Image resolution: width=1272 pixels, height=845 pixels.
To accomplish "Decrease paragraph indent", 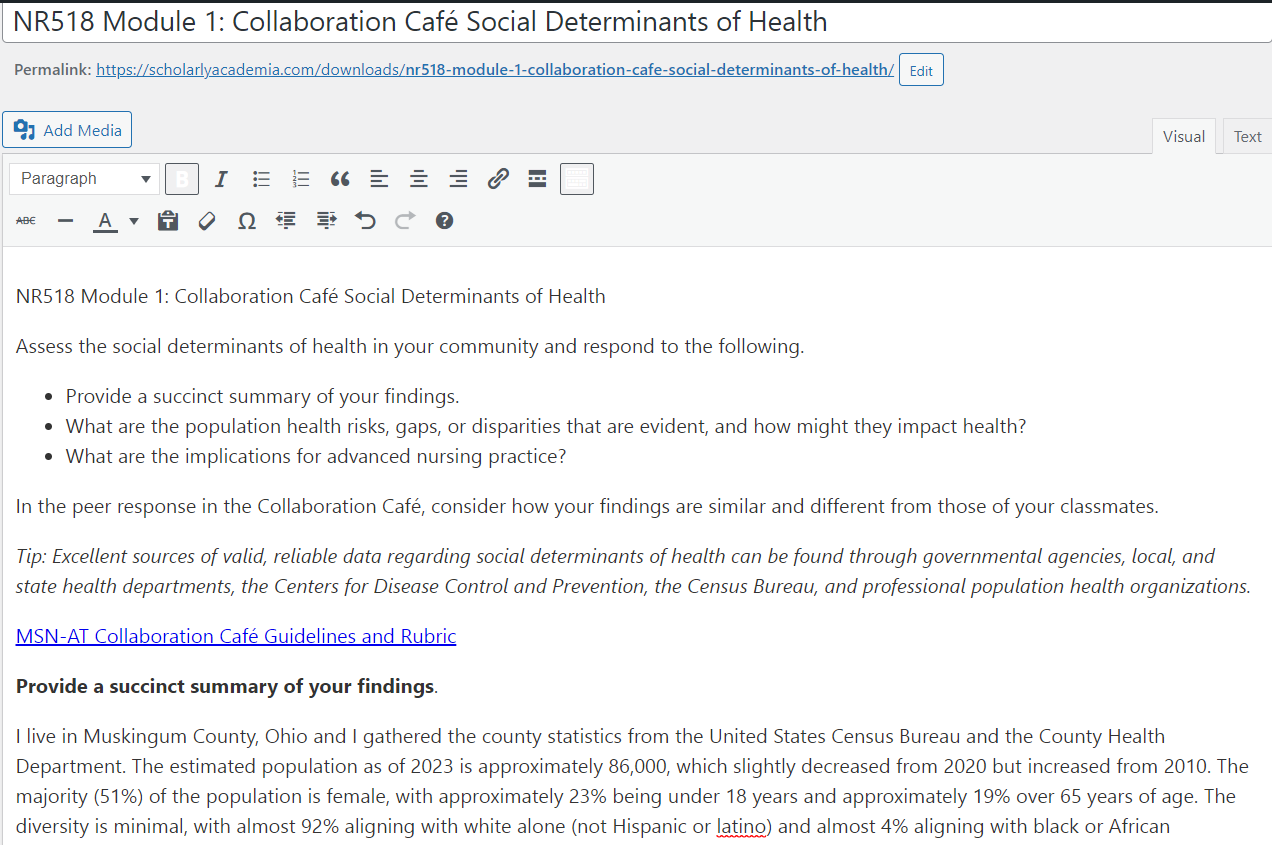I will [x=286, y=221].
